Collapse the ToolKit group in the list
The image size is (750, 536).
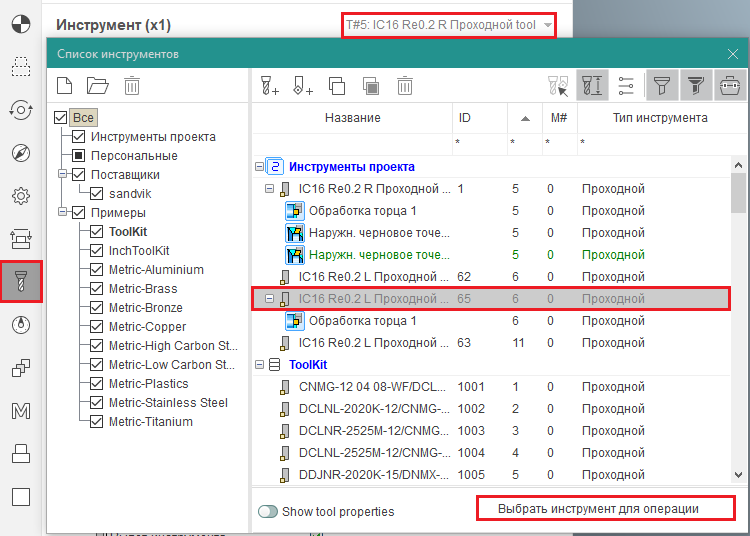(x=260, y=365)
